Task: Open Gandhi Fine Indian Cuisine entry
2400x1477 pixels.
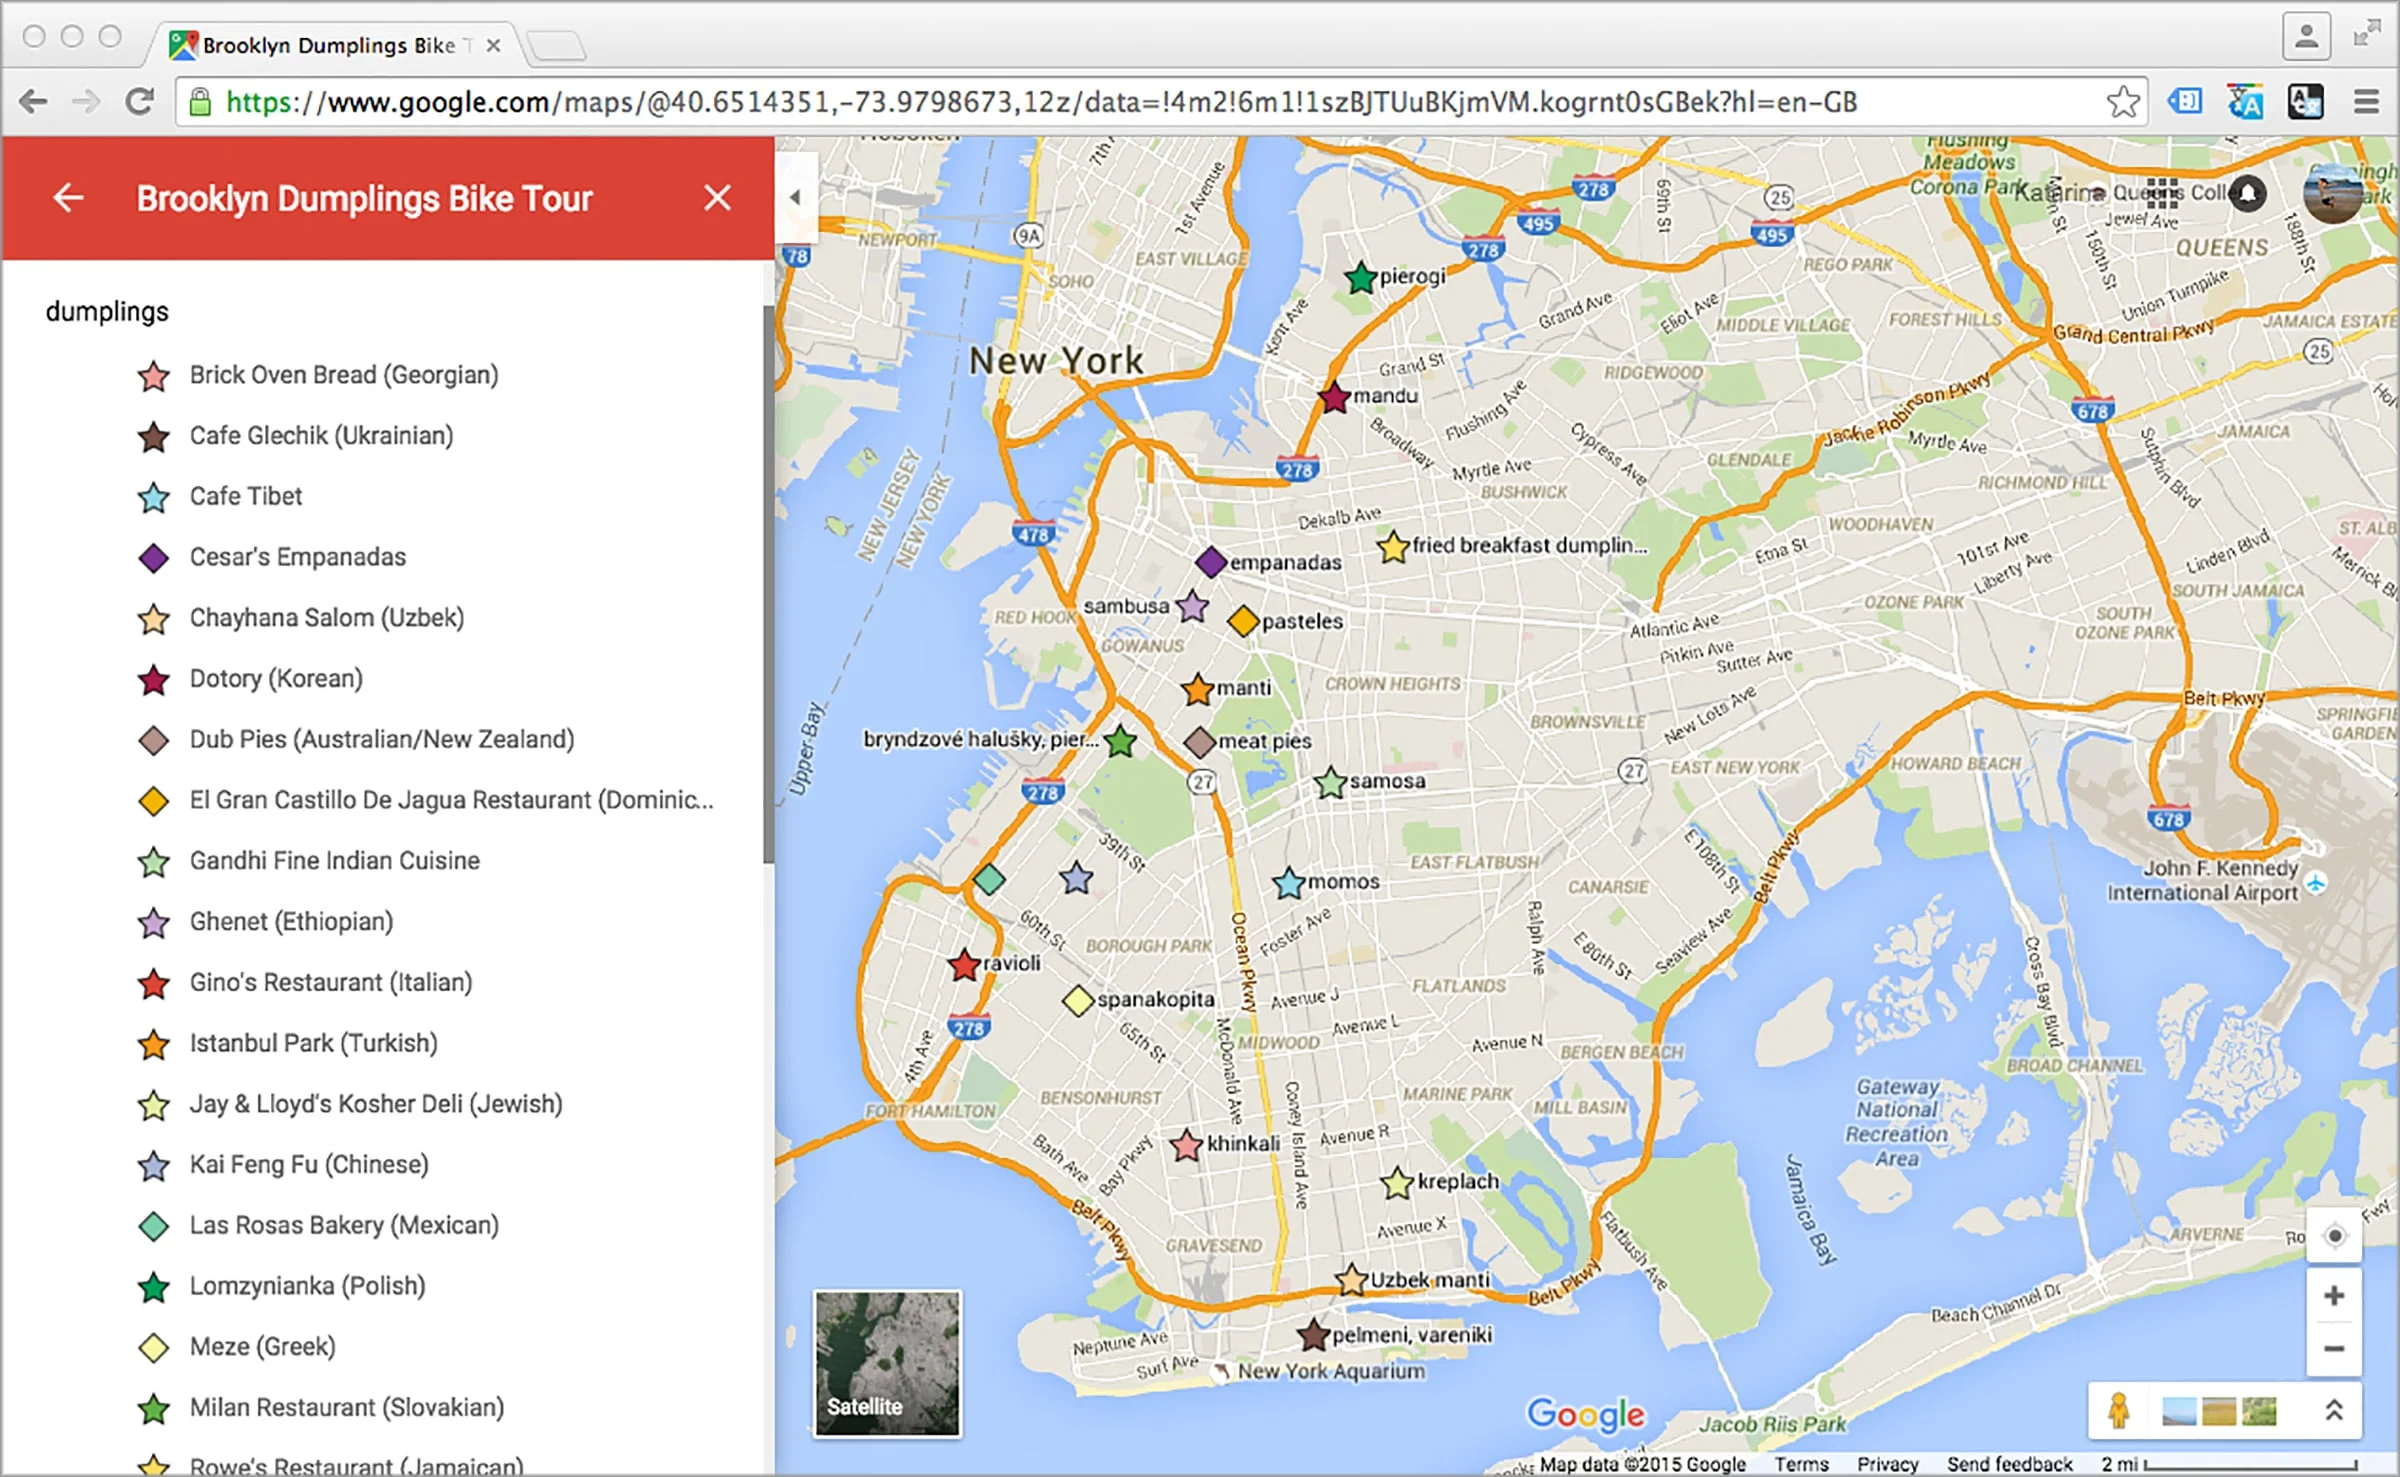Action: pyautogui.click(x=334, y=861)
